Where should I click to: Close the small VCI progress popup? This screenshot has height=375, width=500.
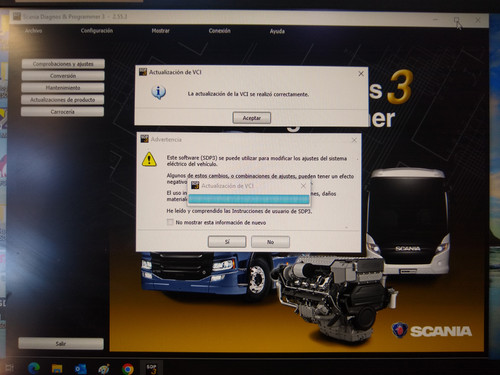[x=303, y=186]
